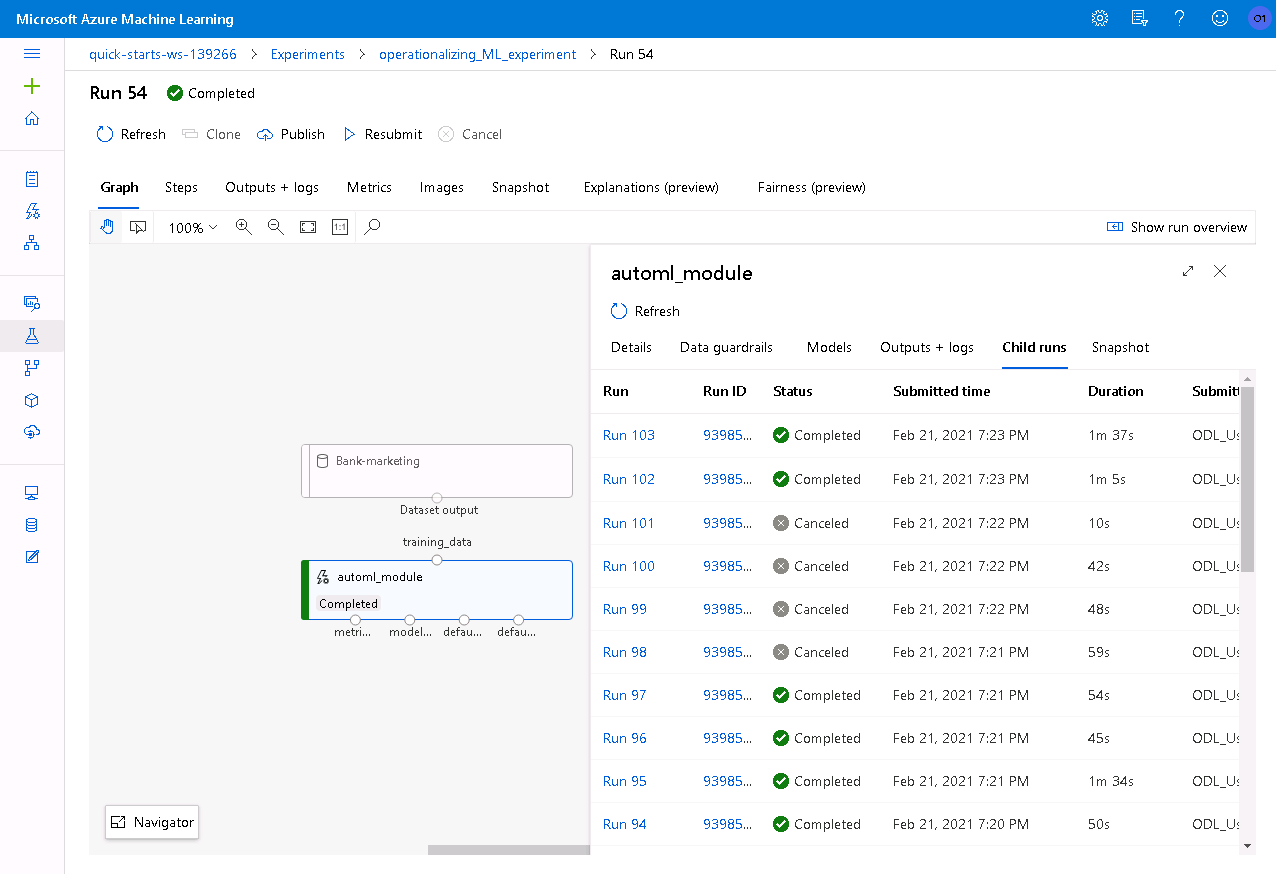Switch to the Steps tab
Viewport: 1276px width, 874px height.
point(181,187)
